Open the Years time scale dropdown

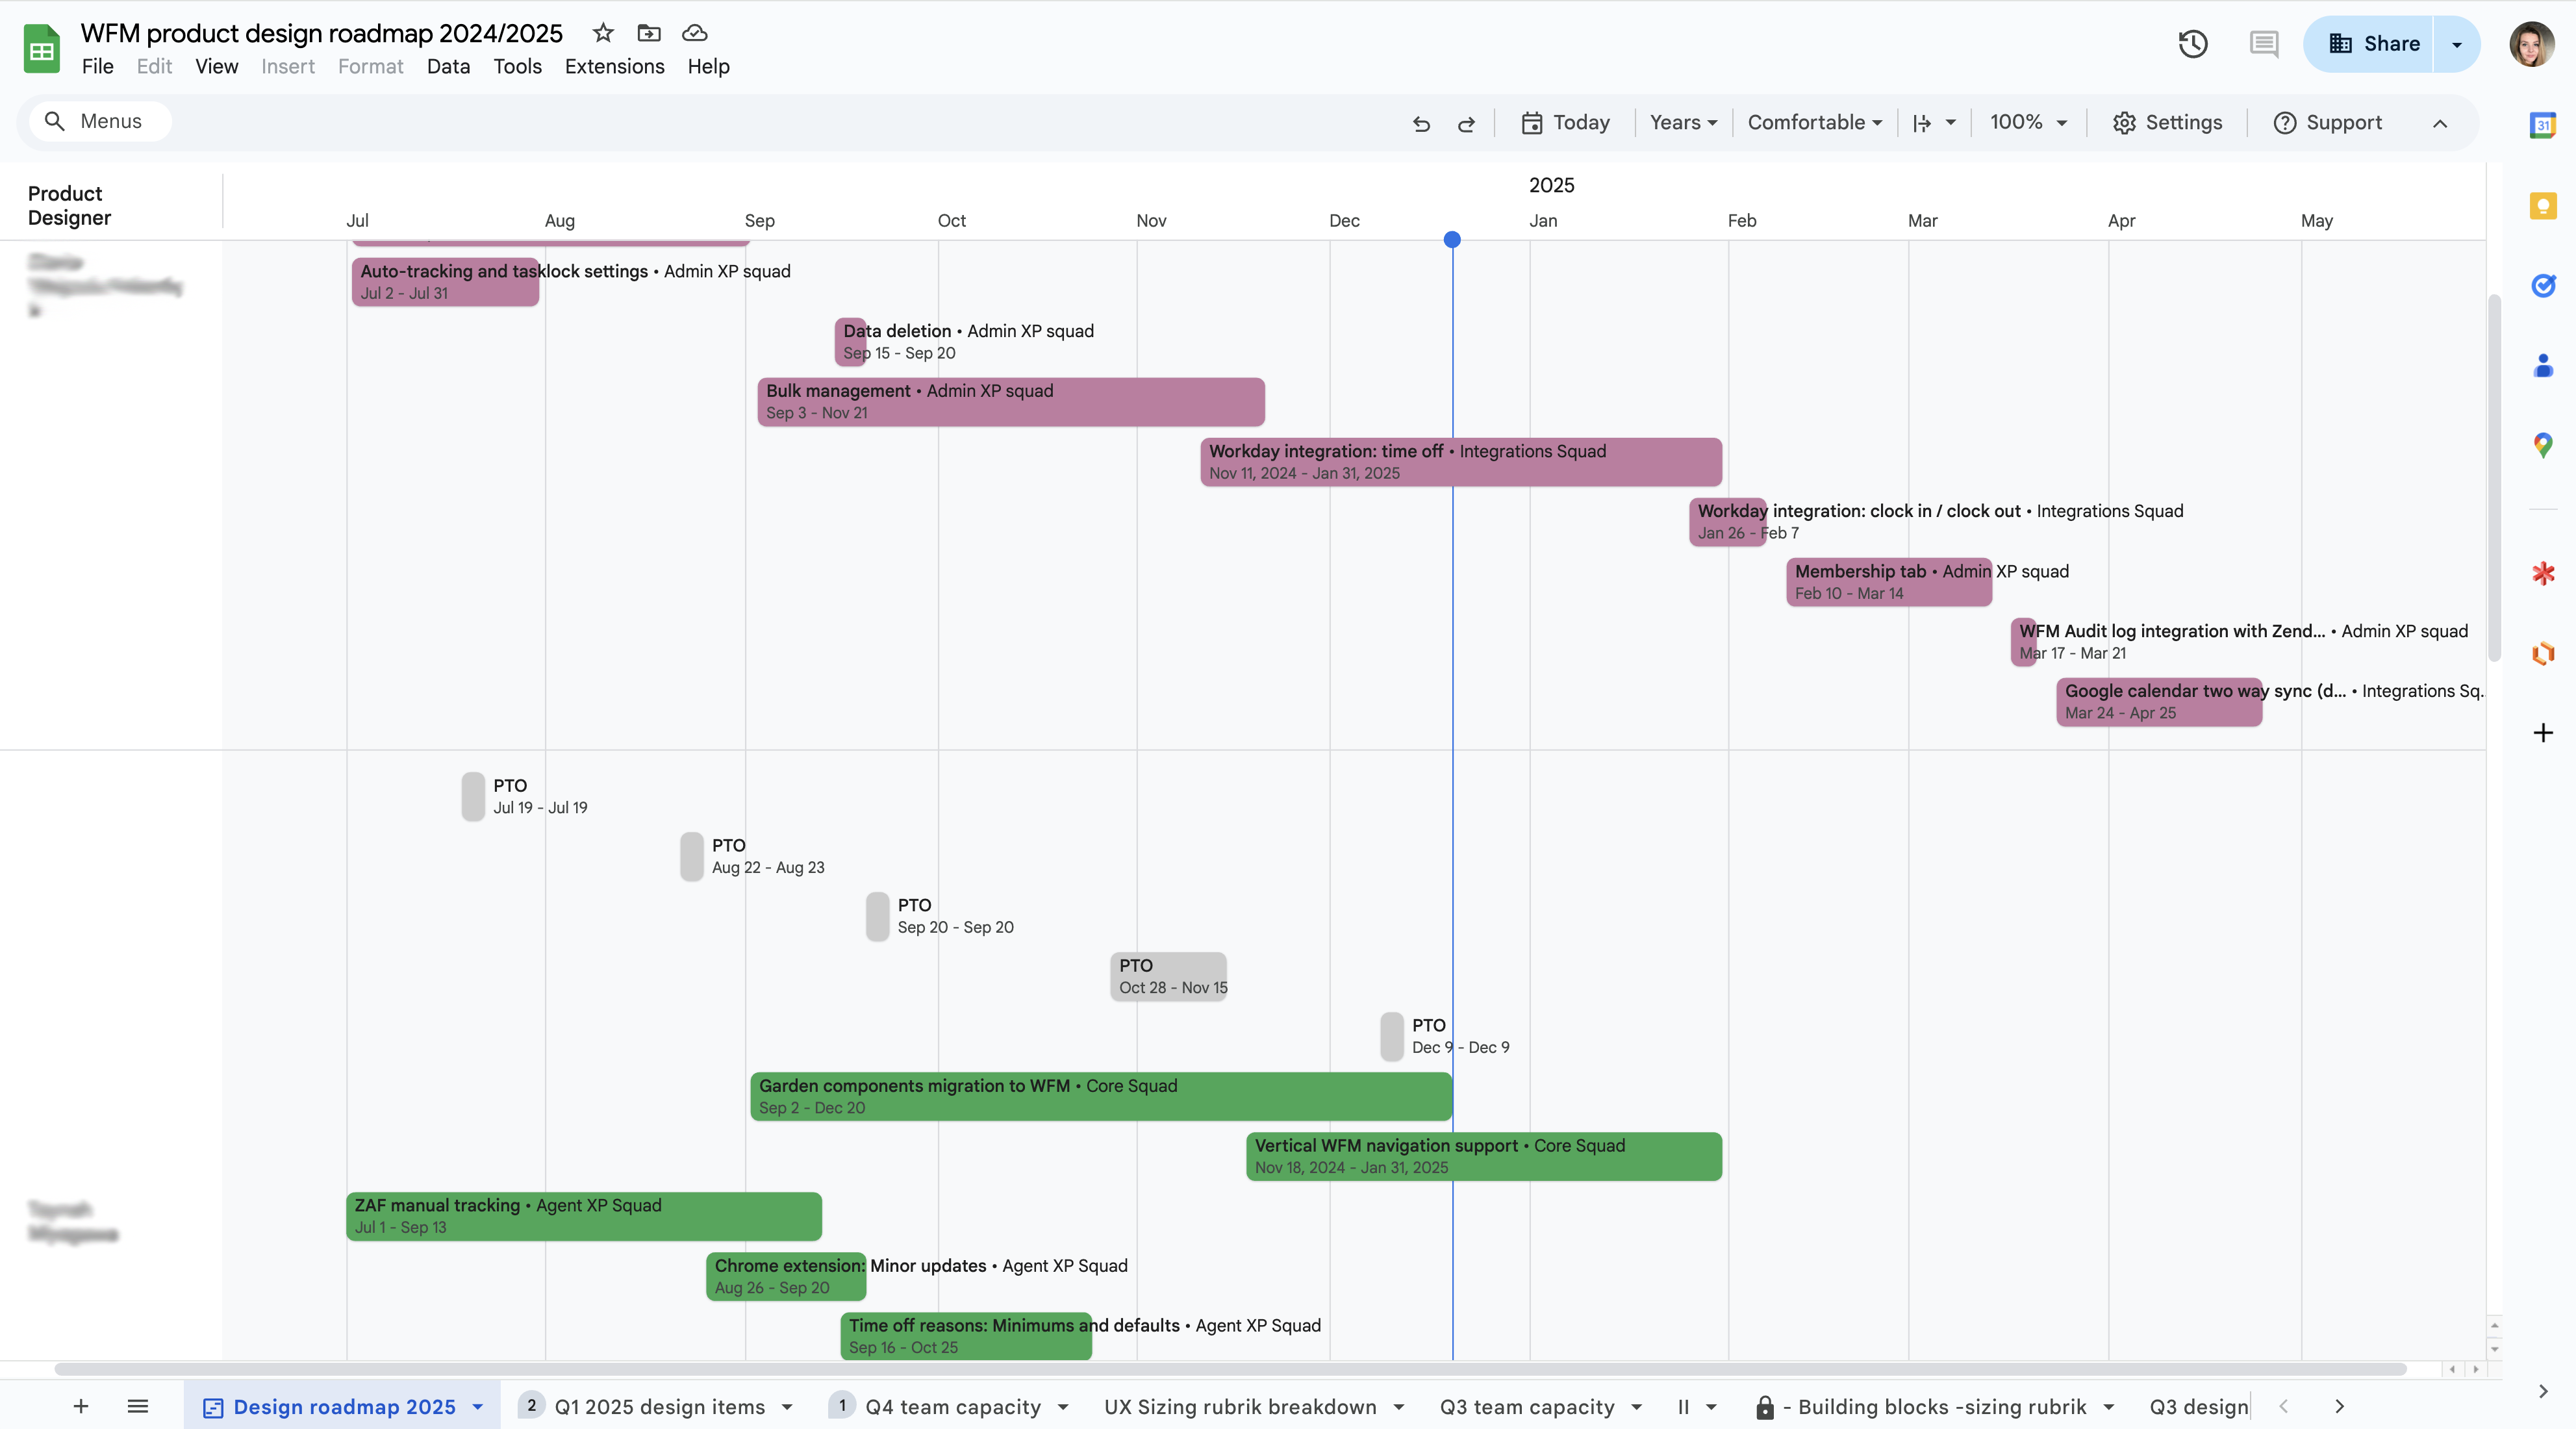[x=1683, y=123]
